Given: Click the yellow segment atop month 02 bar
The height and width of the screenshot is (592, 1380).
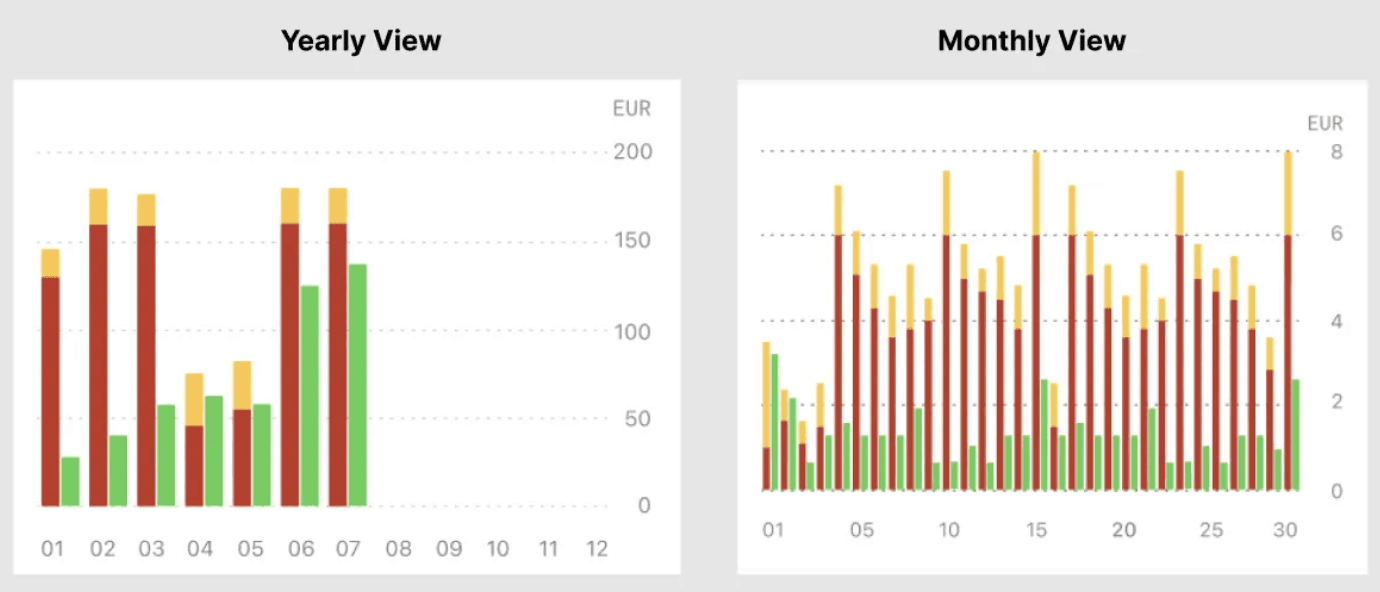Looking at the screenshot, I should pyautogui.click(x=98, y=206).
